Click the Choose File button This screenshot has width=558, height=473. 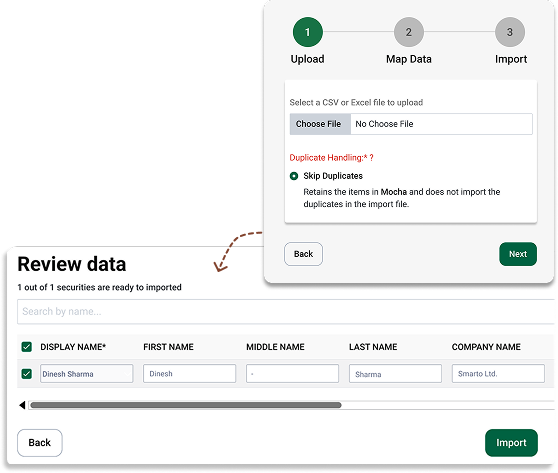click(320, 124)
